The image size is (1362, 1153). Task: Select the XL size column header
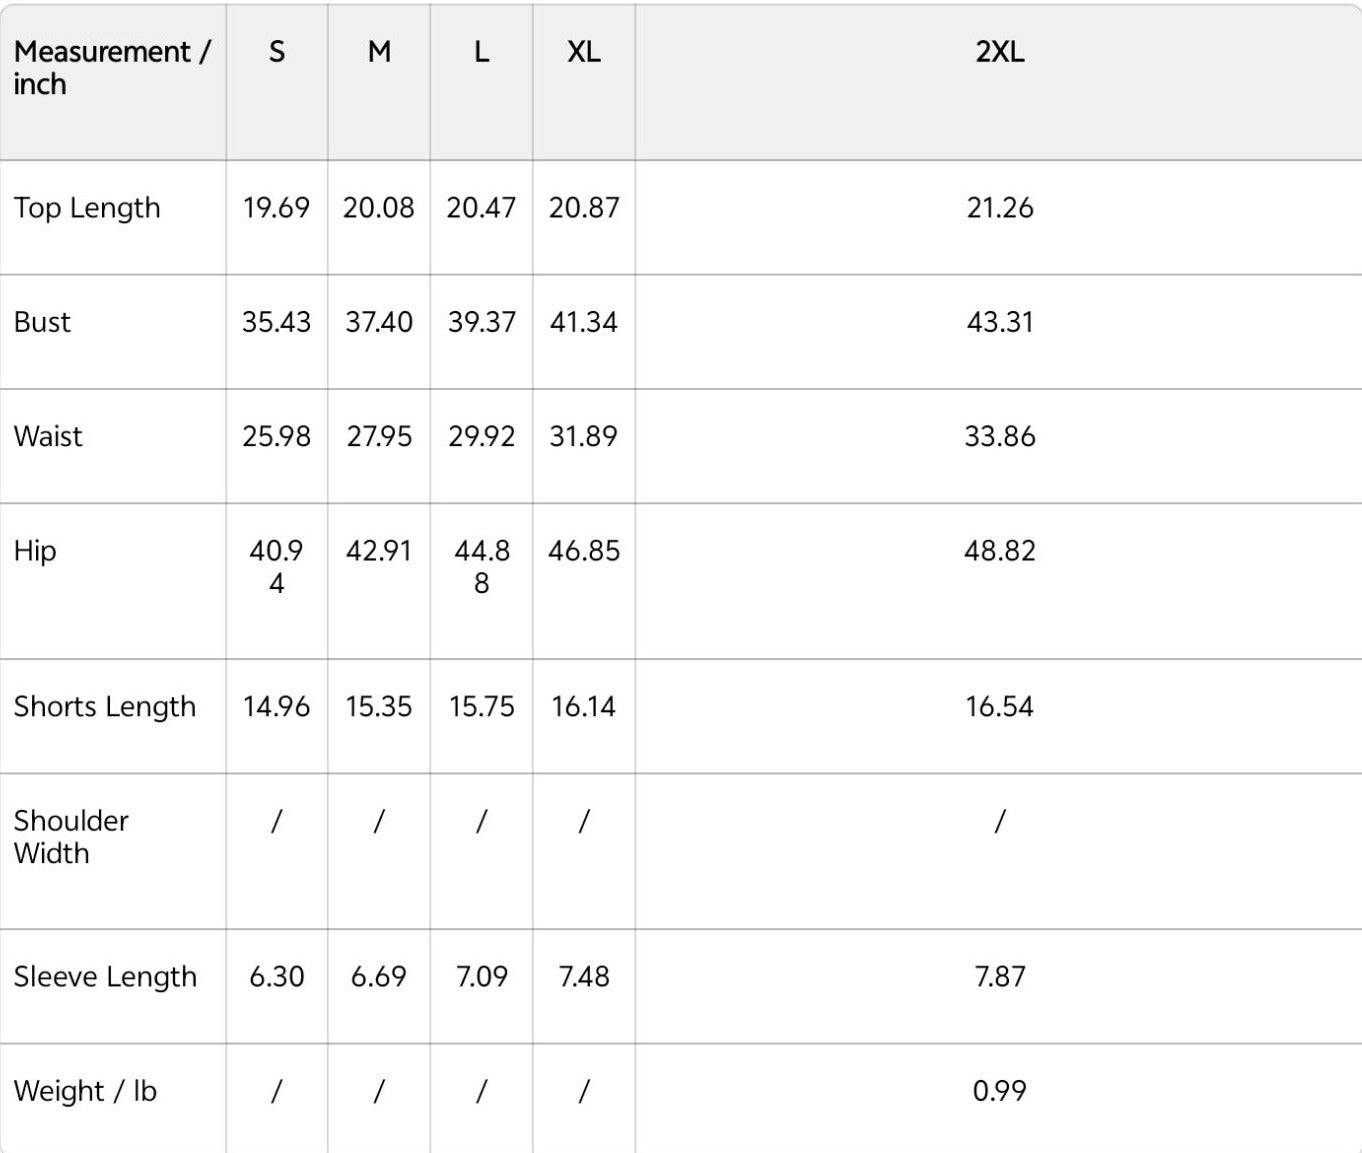[584, 52]
